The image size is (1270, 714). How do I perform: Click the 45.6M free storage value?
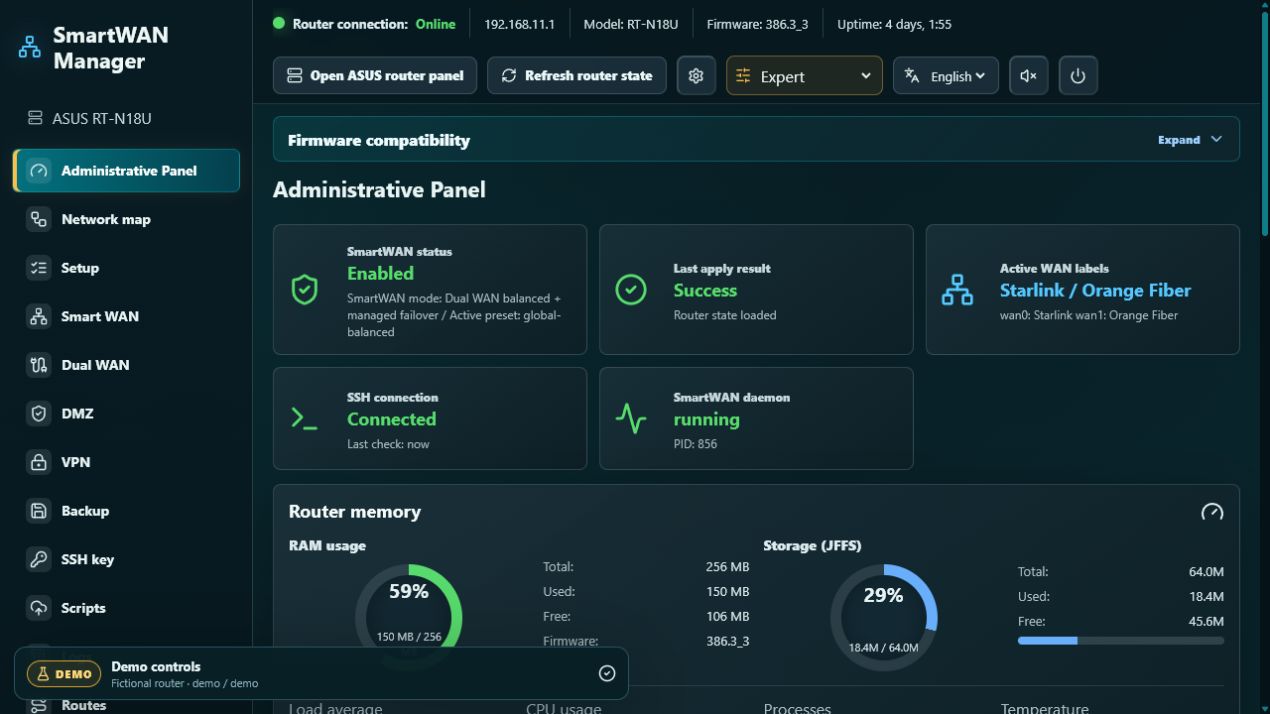[1206, 622]
